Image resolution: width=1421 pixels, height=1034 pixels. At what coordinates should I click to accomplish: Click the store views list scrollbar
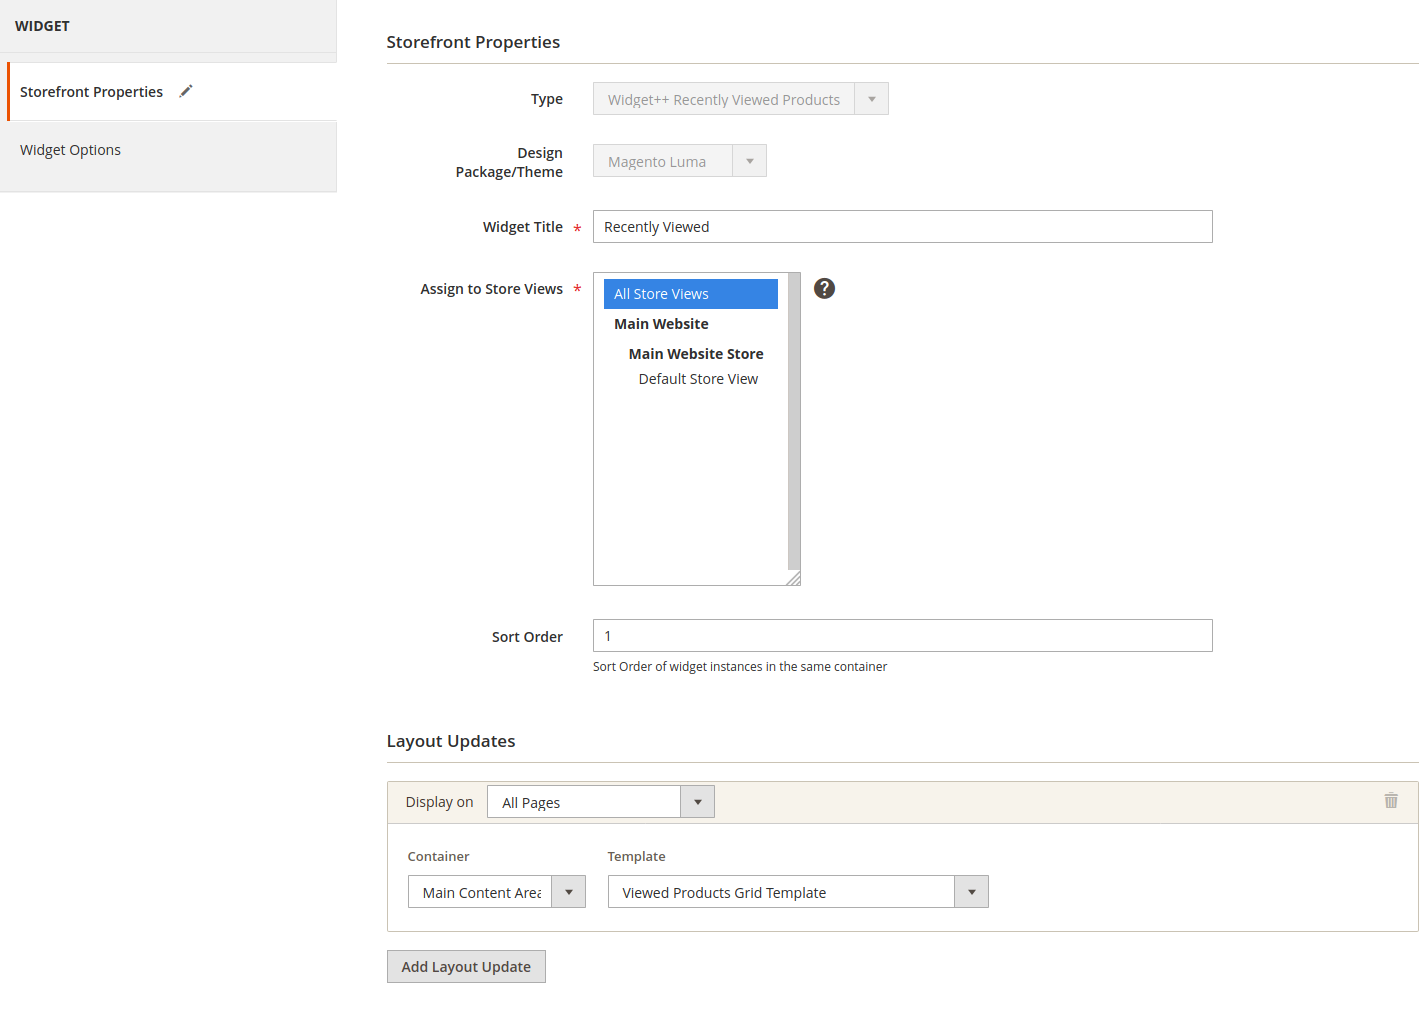tap(794, 420)
